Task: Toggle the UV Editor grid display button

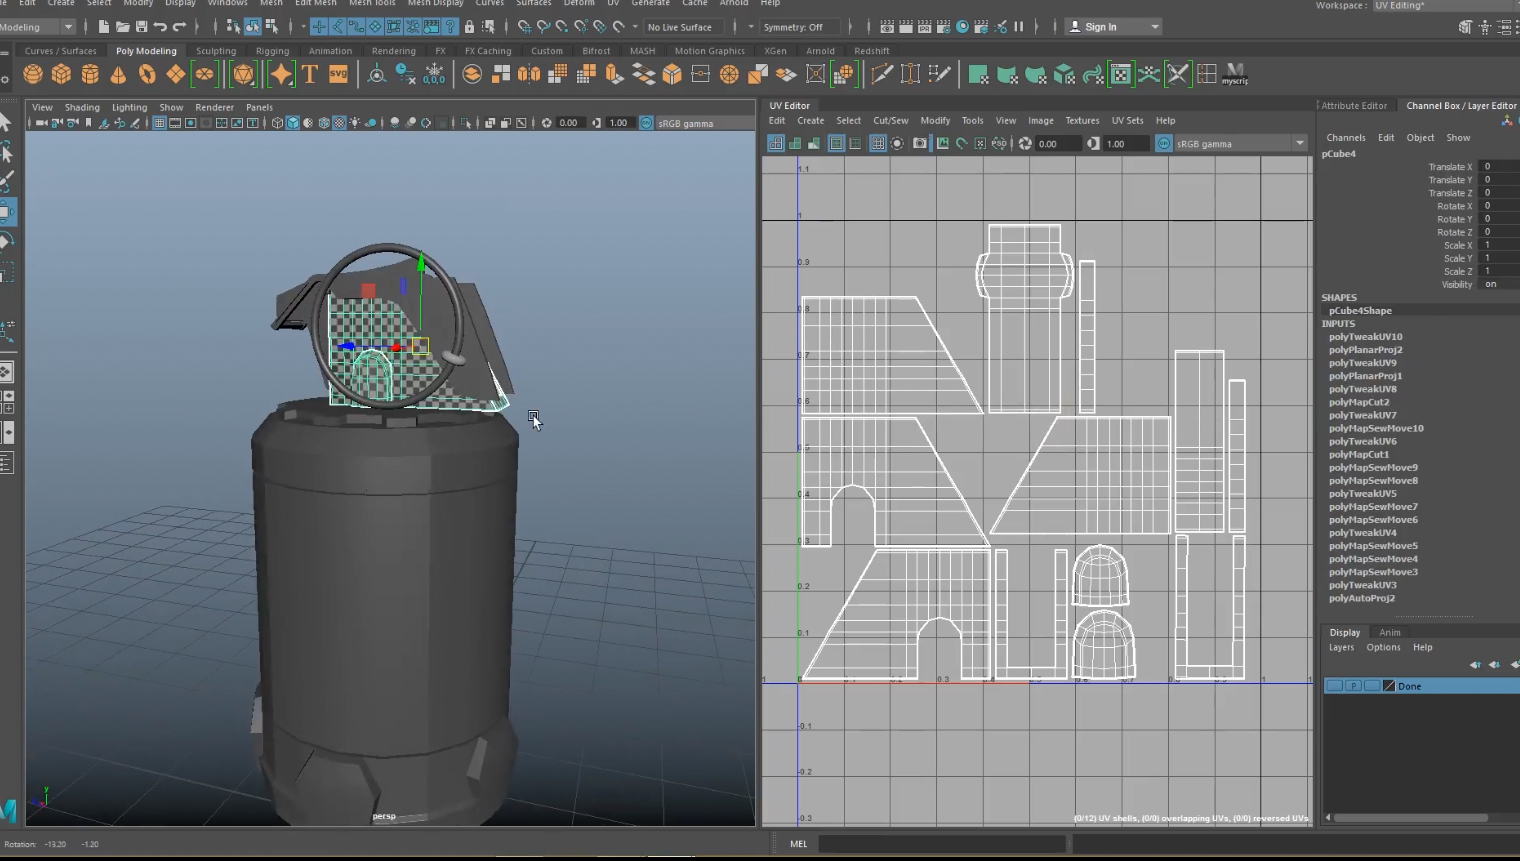Action: (x=877, y=144)
